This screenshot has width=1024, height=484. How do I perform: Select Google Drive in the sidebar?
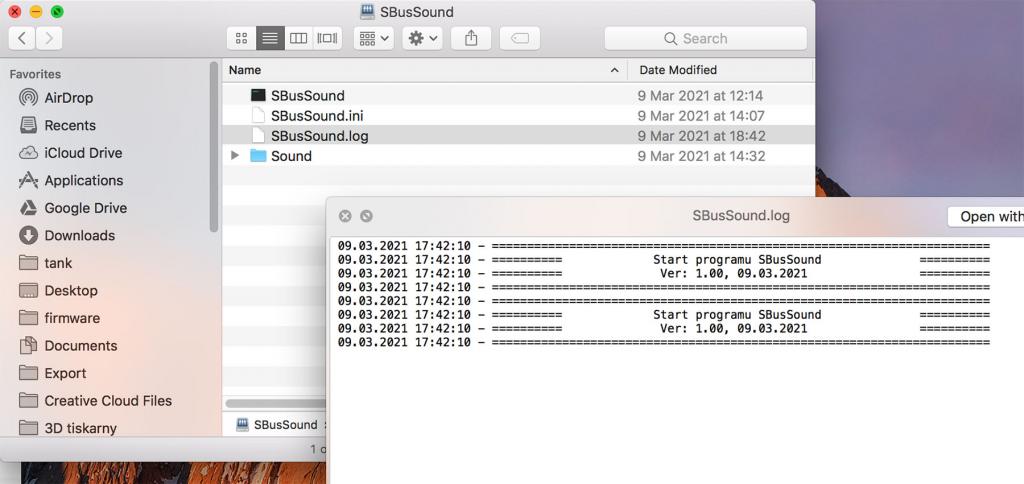point(85,208)
